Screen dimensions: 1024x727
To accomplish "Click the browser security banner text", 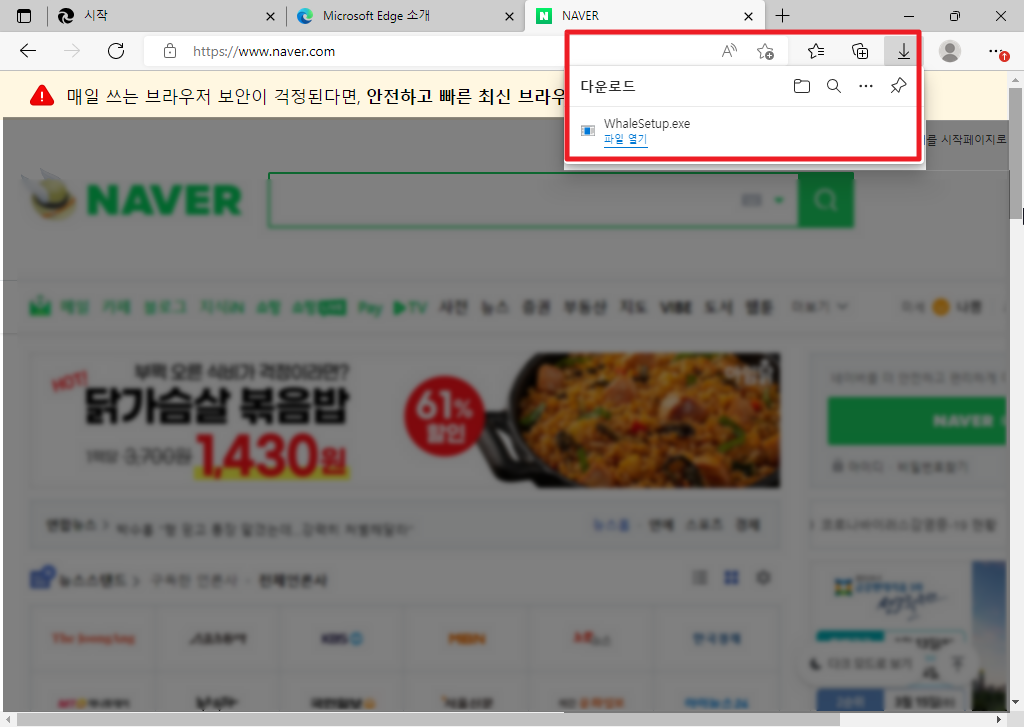I will pyautogui.click(x=315, y=97).
